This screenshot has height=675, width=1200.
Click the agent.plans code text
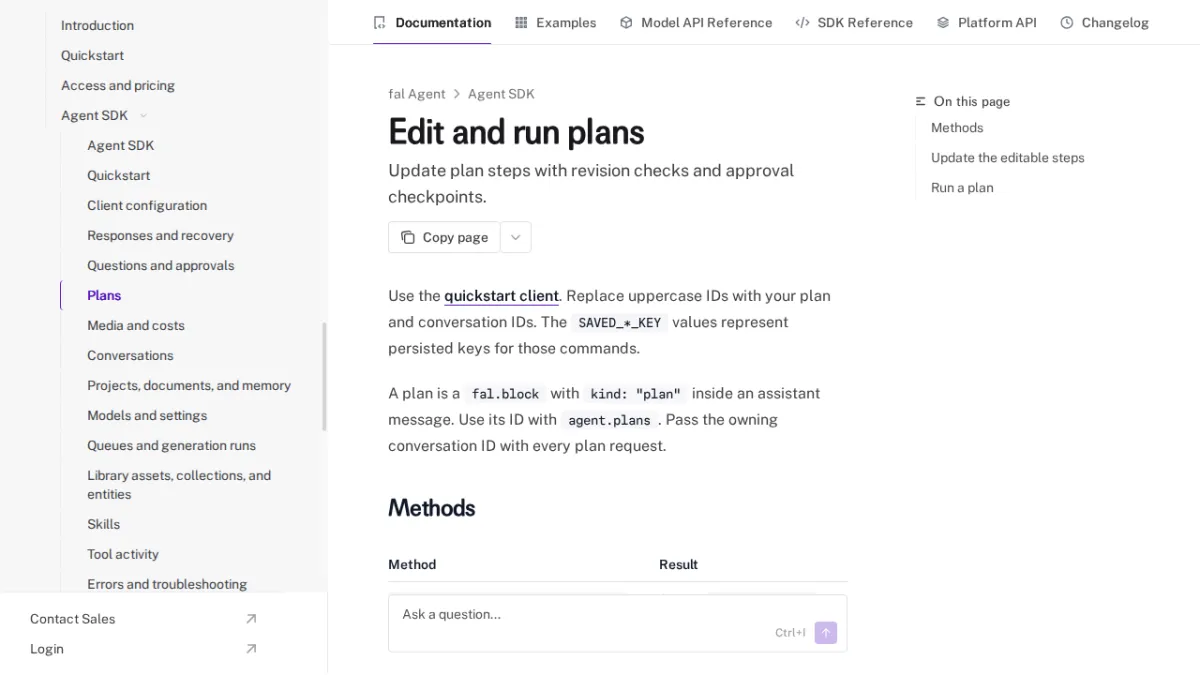pyautogui.click(x=609, y=420)
